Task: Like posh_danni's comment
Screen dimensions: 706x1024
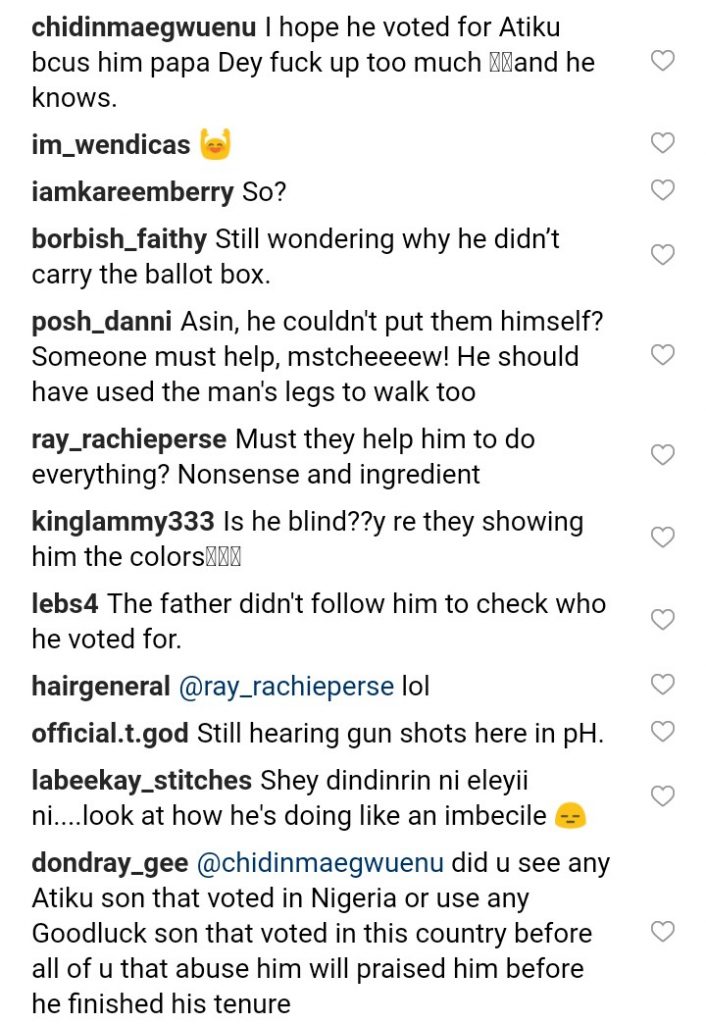Action: coord(662,355)
